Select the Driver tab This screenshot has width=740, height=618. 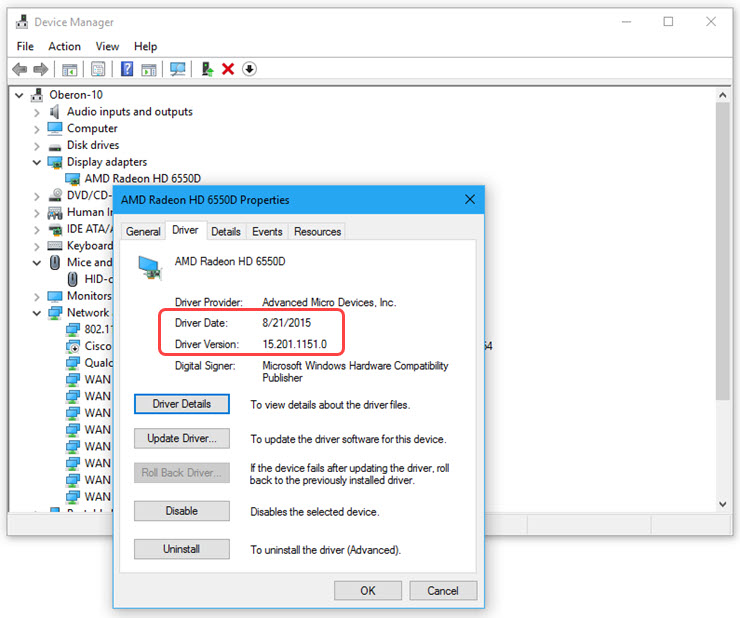coord(185,230)
